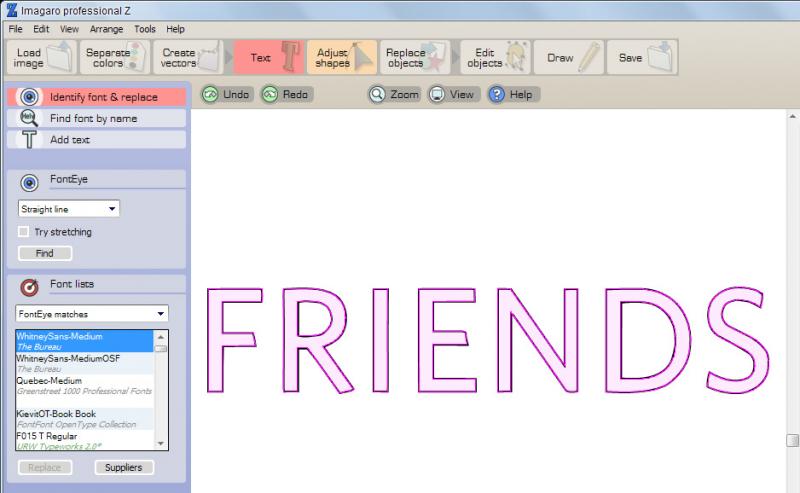Select the Text toolbar step
The image size is (800, 493).
point(268,58)
